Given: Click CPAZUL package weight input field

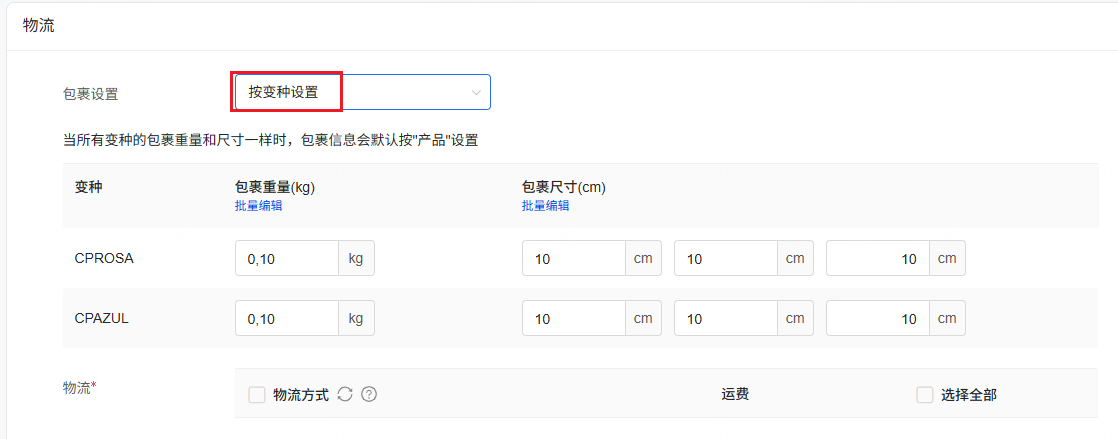Looking at the screenshot, I should pyautogui.click(x=287, y=319).
